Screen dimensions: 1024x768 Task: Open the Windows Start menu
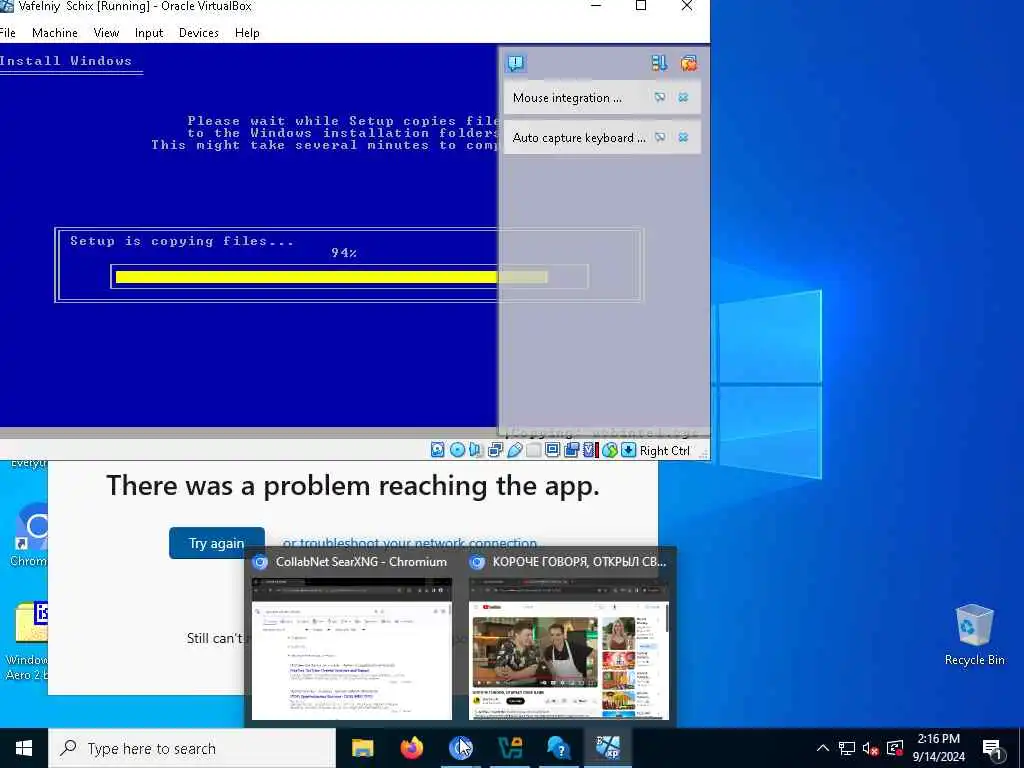pos(24,748)
